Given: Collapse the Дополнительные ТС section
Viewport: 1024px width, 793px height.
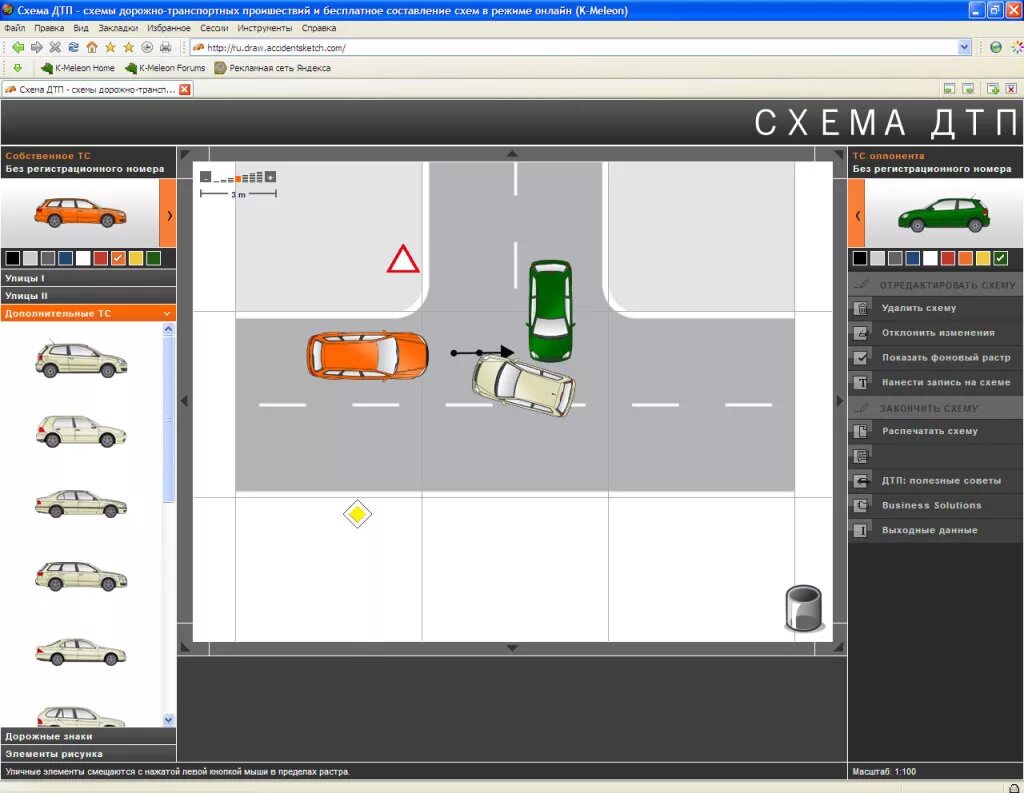Looking at the screenshot, I should [x=88, y=314].
